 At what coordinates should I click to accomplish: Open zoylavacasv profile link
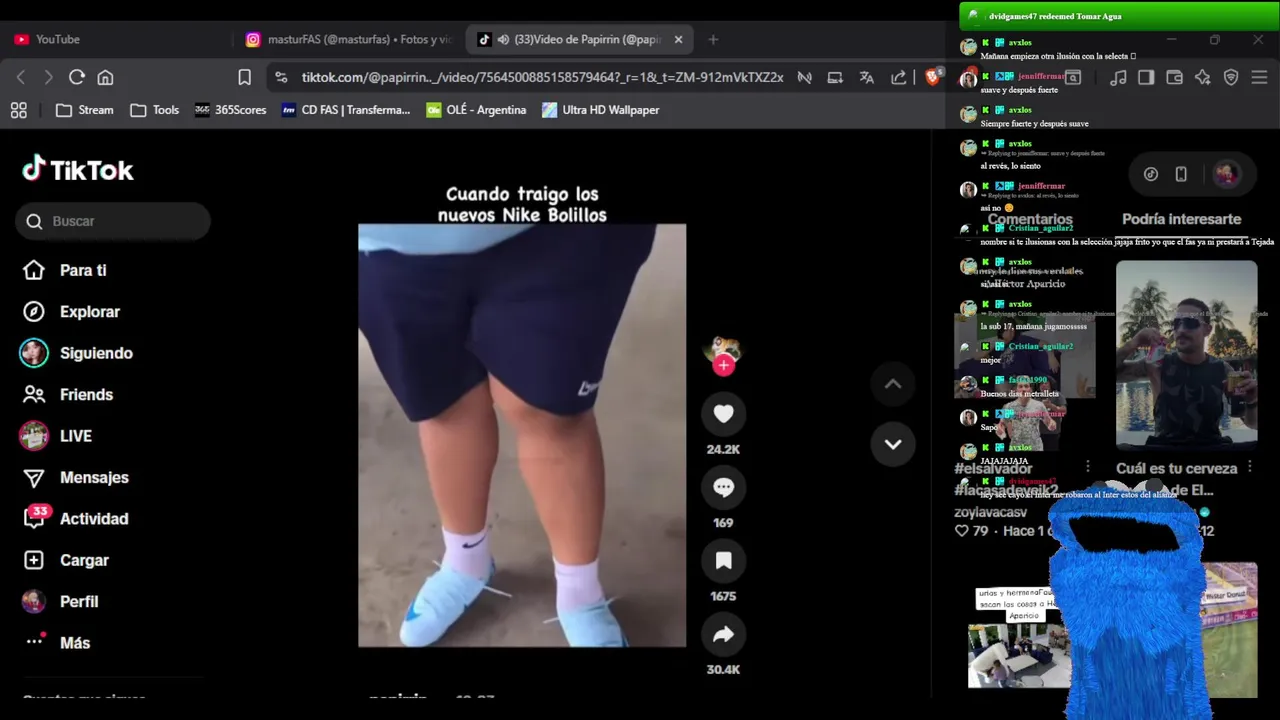tap(990, 512)
